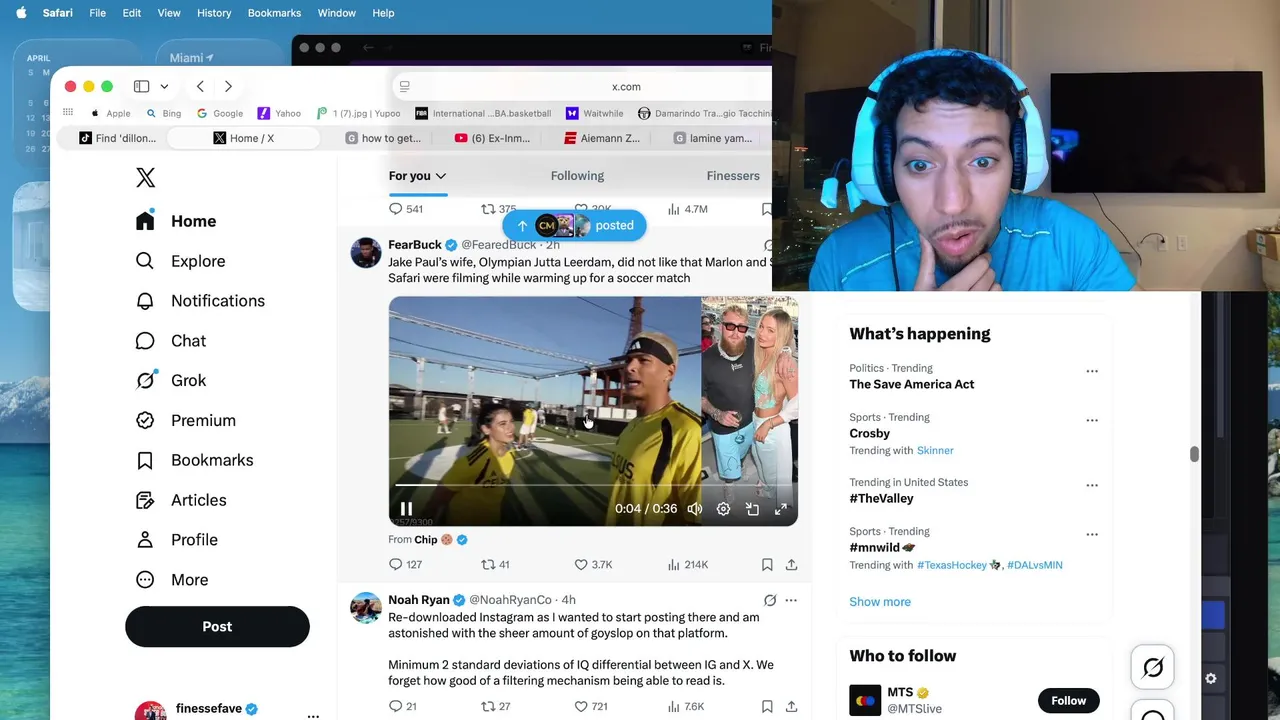Click Show more under trends
Viewport: 1280px width, 720px height.
(880, 602)
